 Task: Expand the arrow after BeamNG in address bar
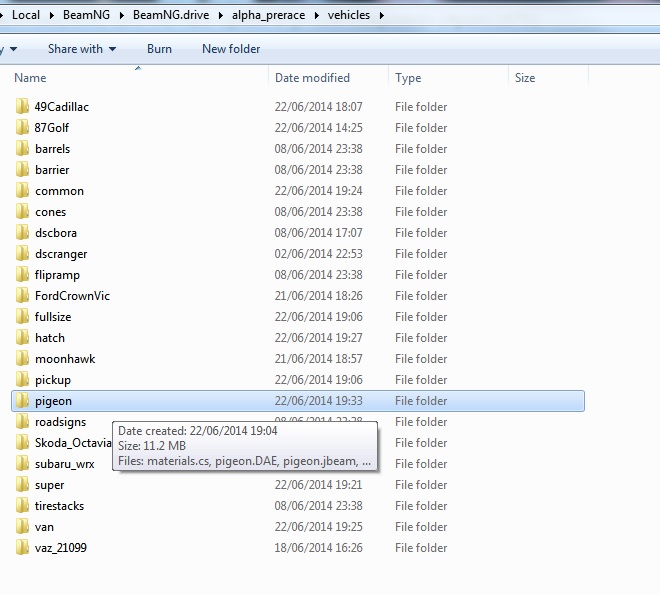pyautogui.click(x=122, y=16)
